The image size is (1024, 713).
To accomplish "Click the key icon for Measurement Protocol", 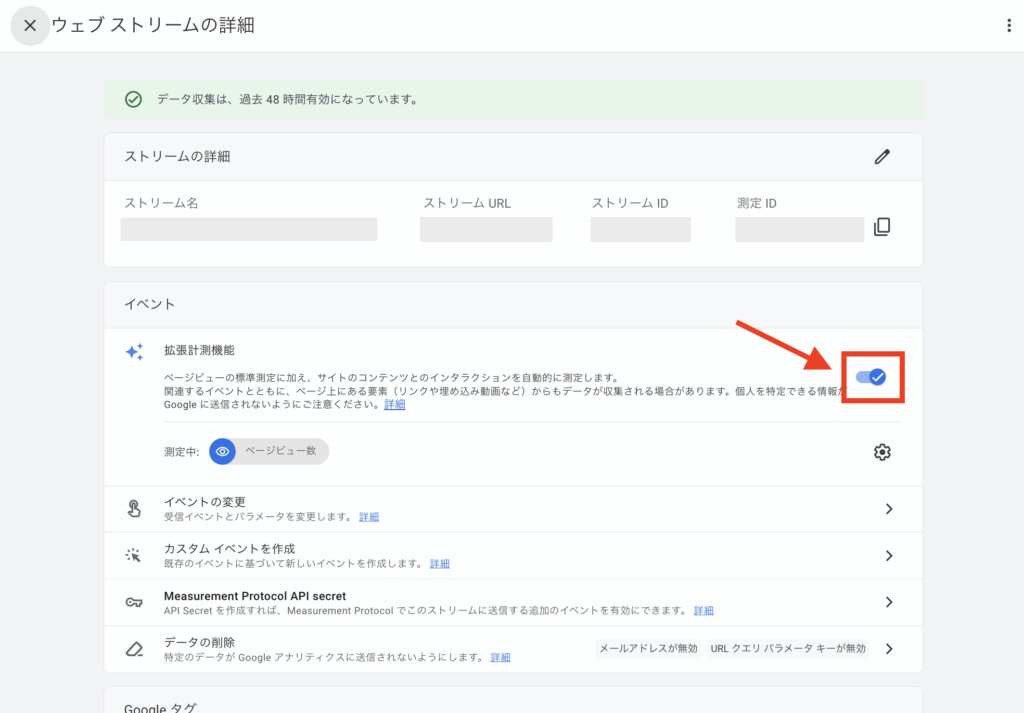I will pos(134,602).
